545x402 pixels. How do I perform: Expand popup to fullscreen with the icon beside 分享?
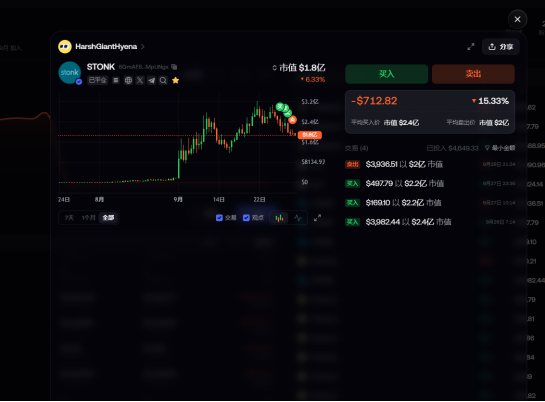[471, 47]
